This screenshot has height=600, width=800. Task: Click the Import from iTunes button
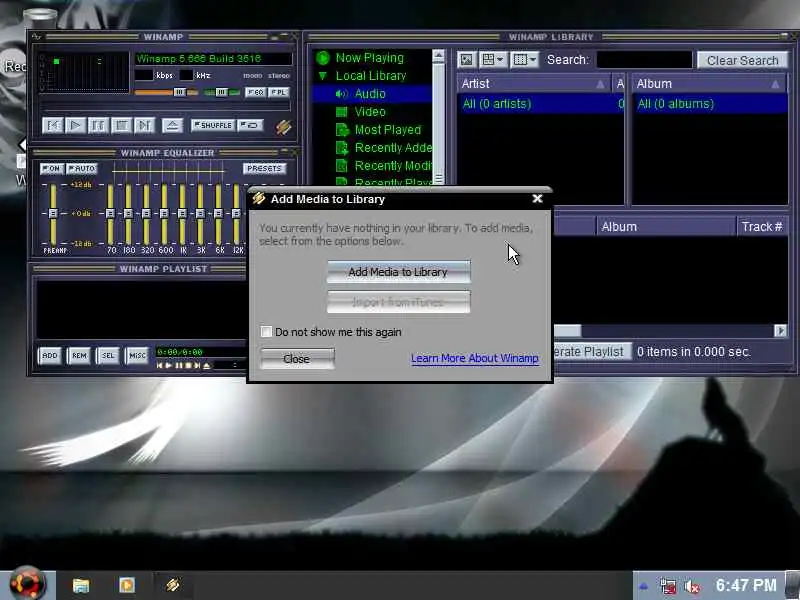398,302
